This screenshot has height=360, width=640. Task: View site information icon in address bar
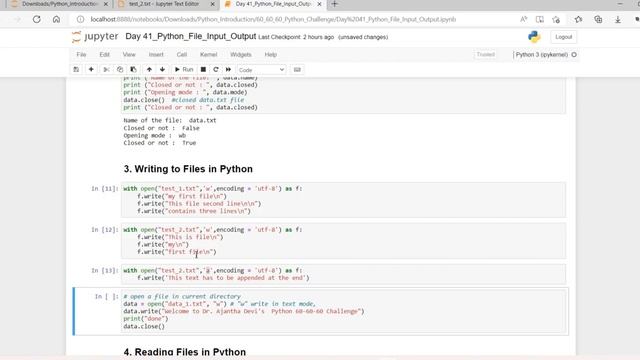[80, 19]
